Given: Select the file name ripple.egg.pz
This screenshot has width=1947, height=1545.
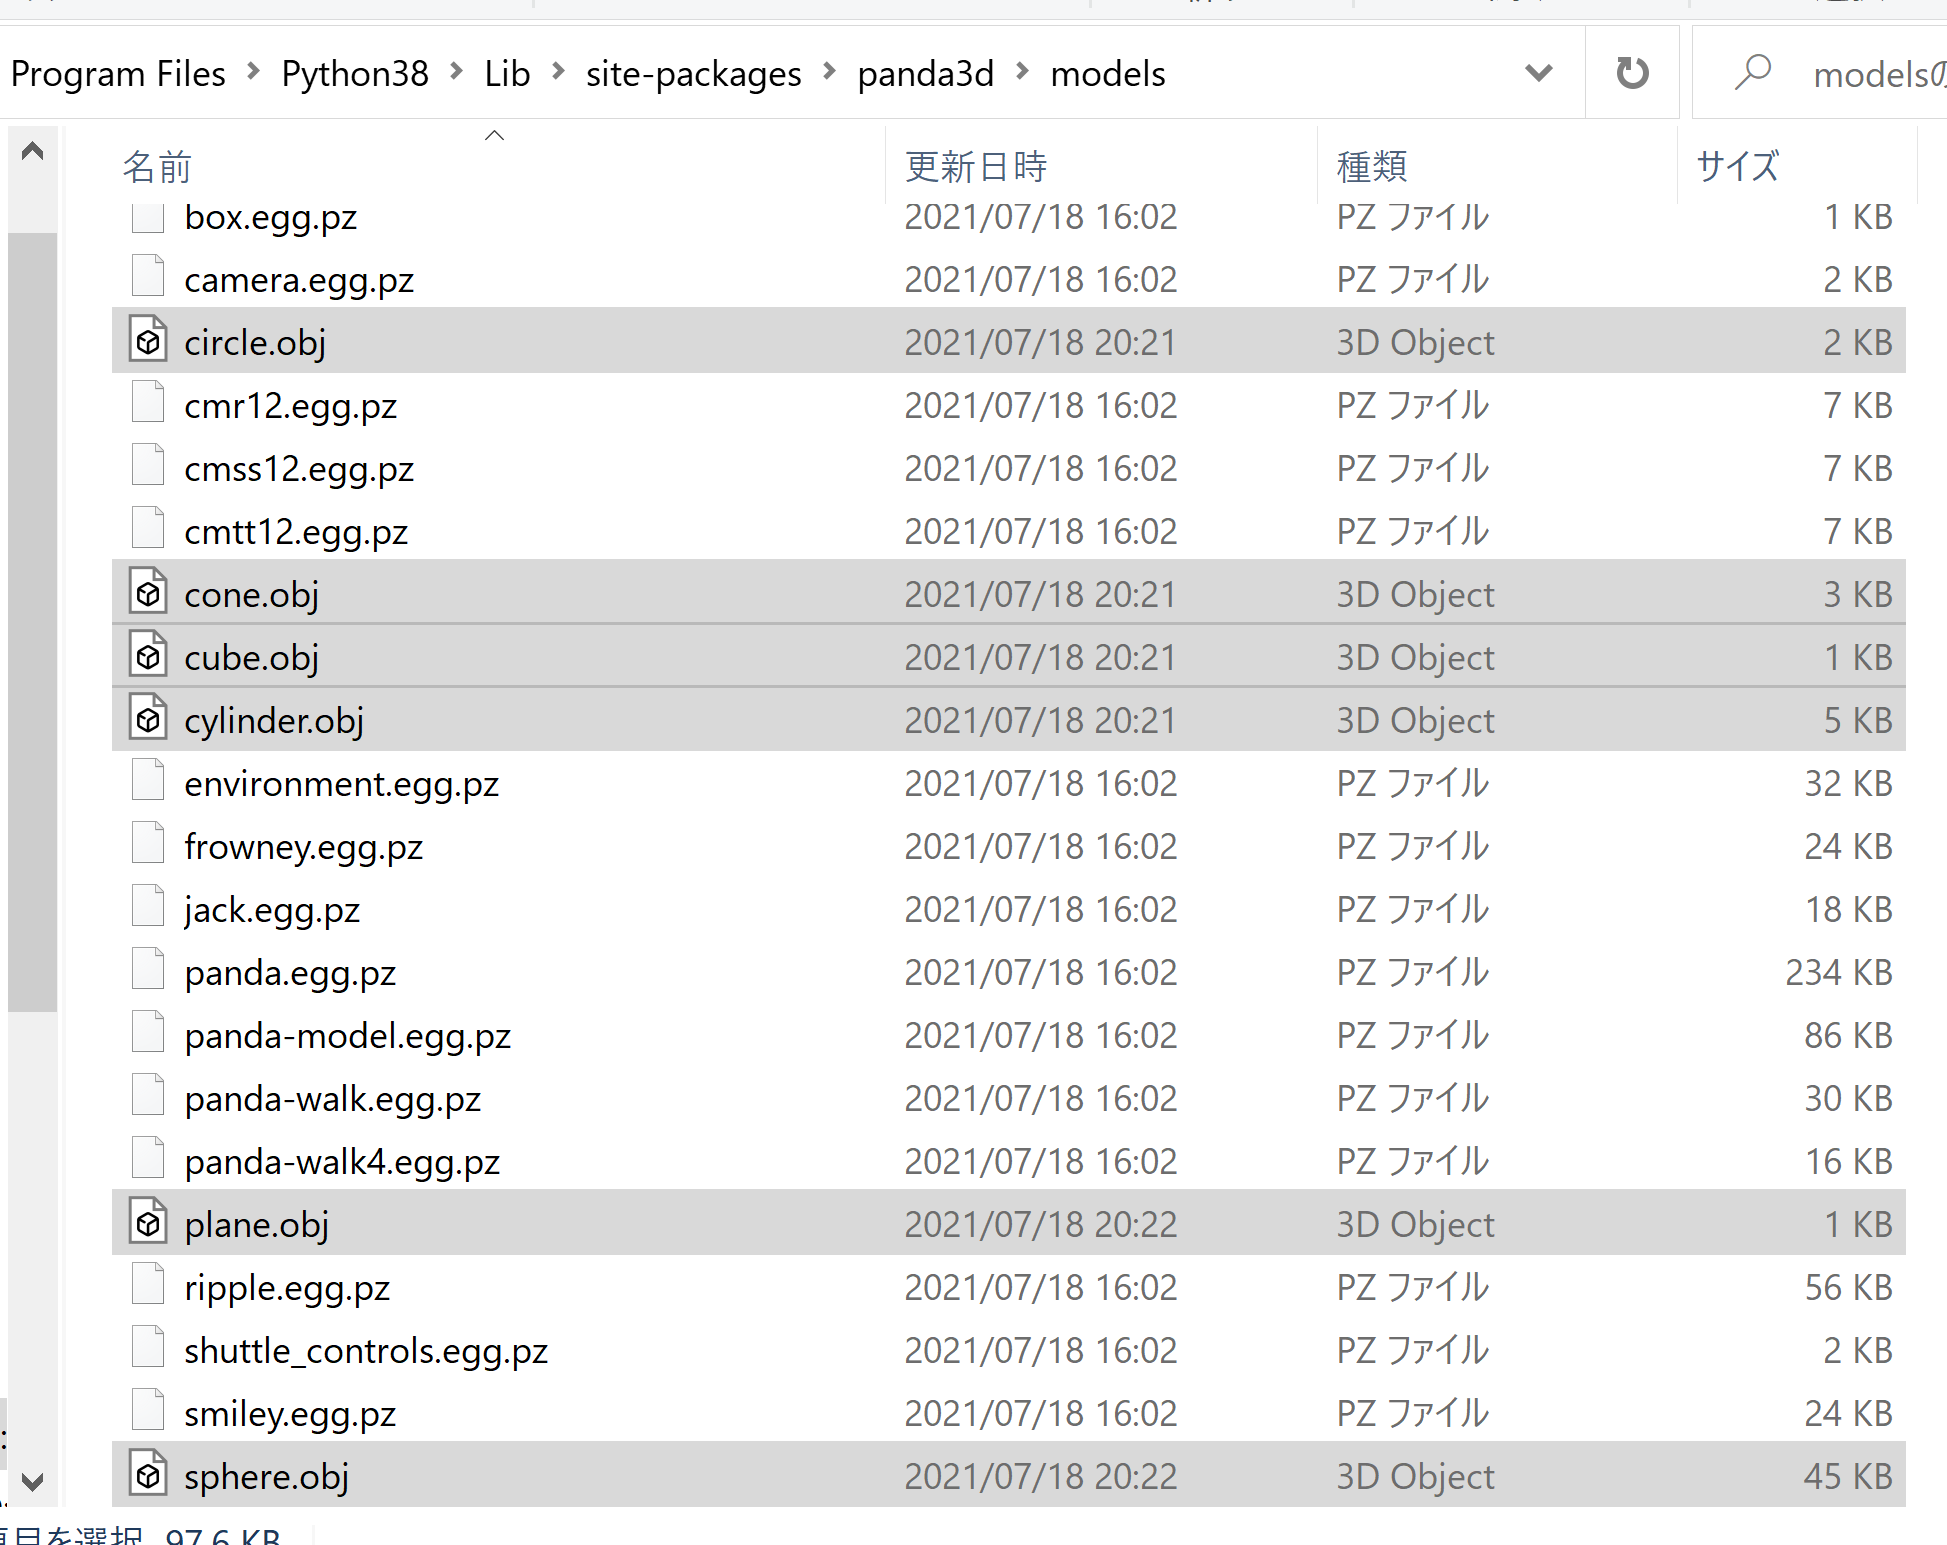Looking at the screenshot, I should (288, 1288).
